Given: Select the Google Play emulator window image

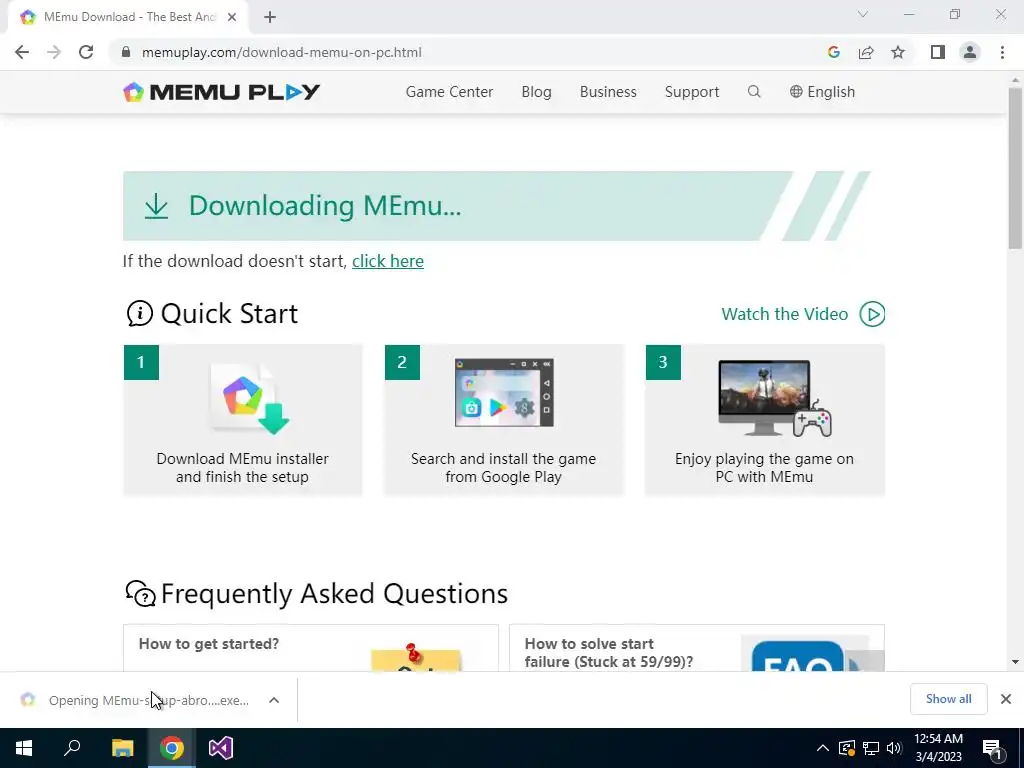Looking at the screenshot, I should coord(504,392).
